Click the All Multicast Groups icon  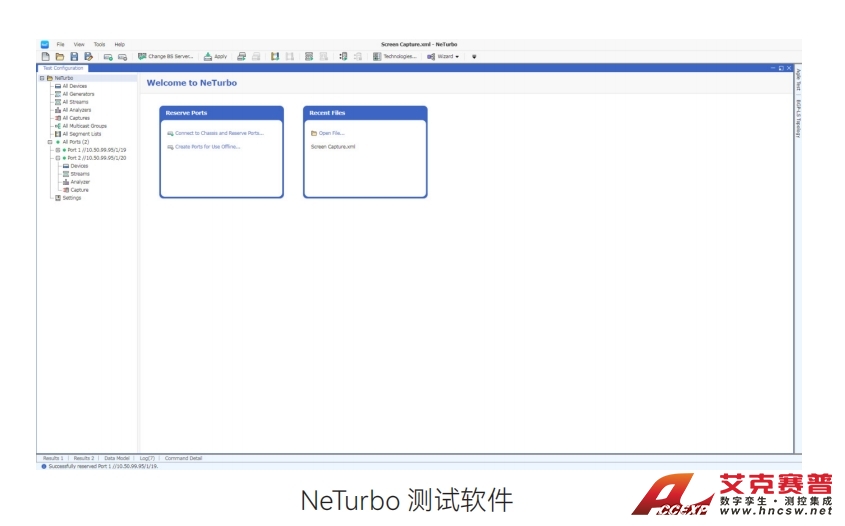click(x=58, y=126)
